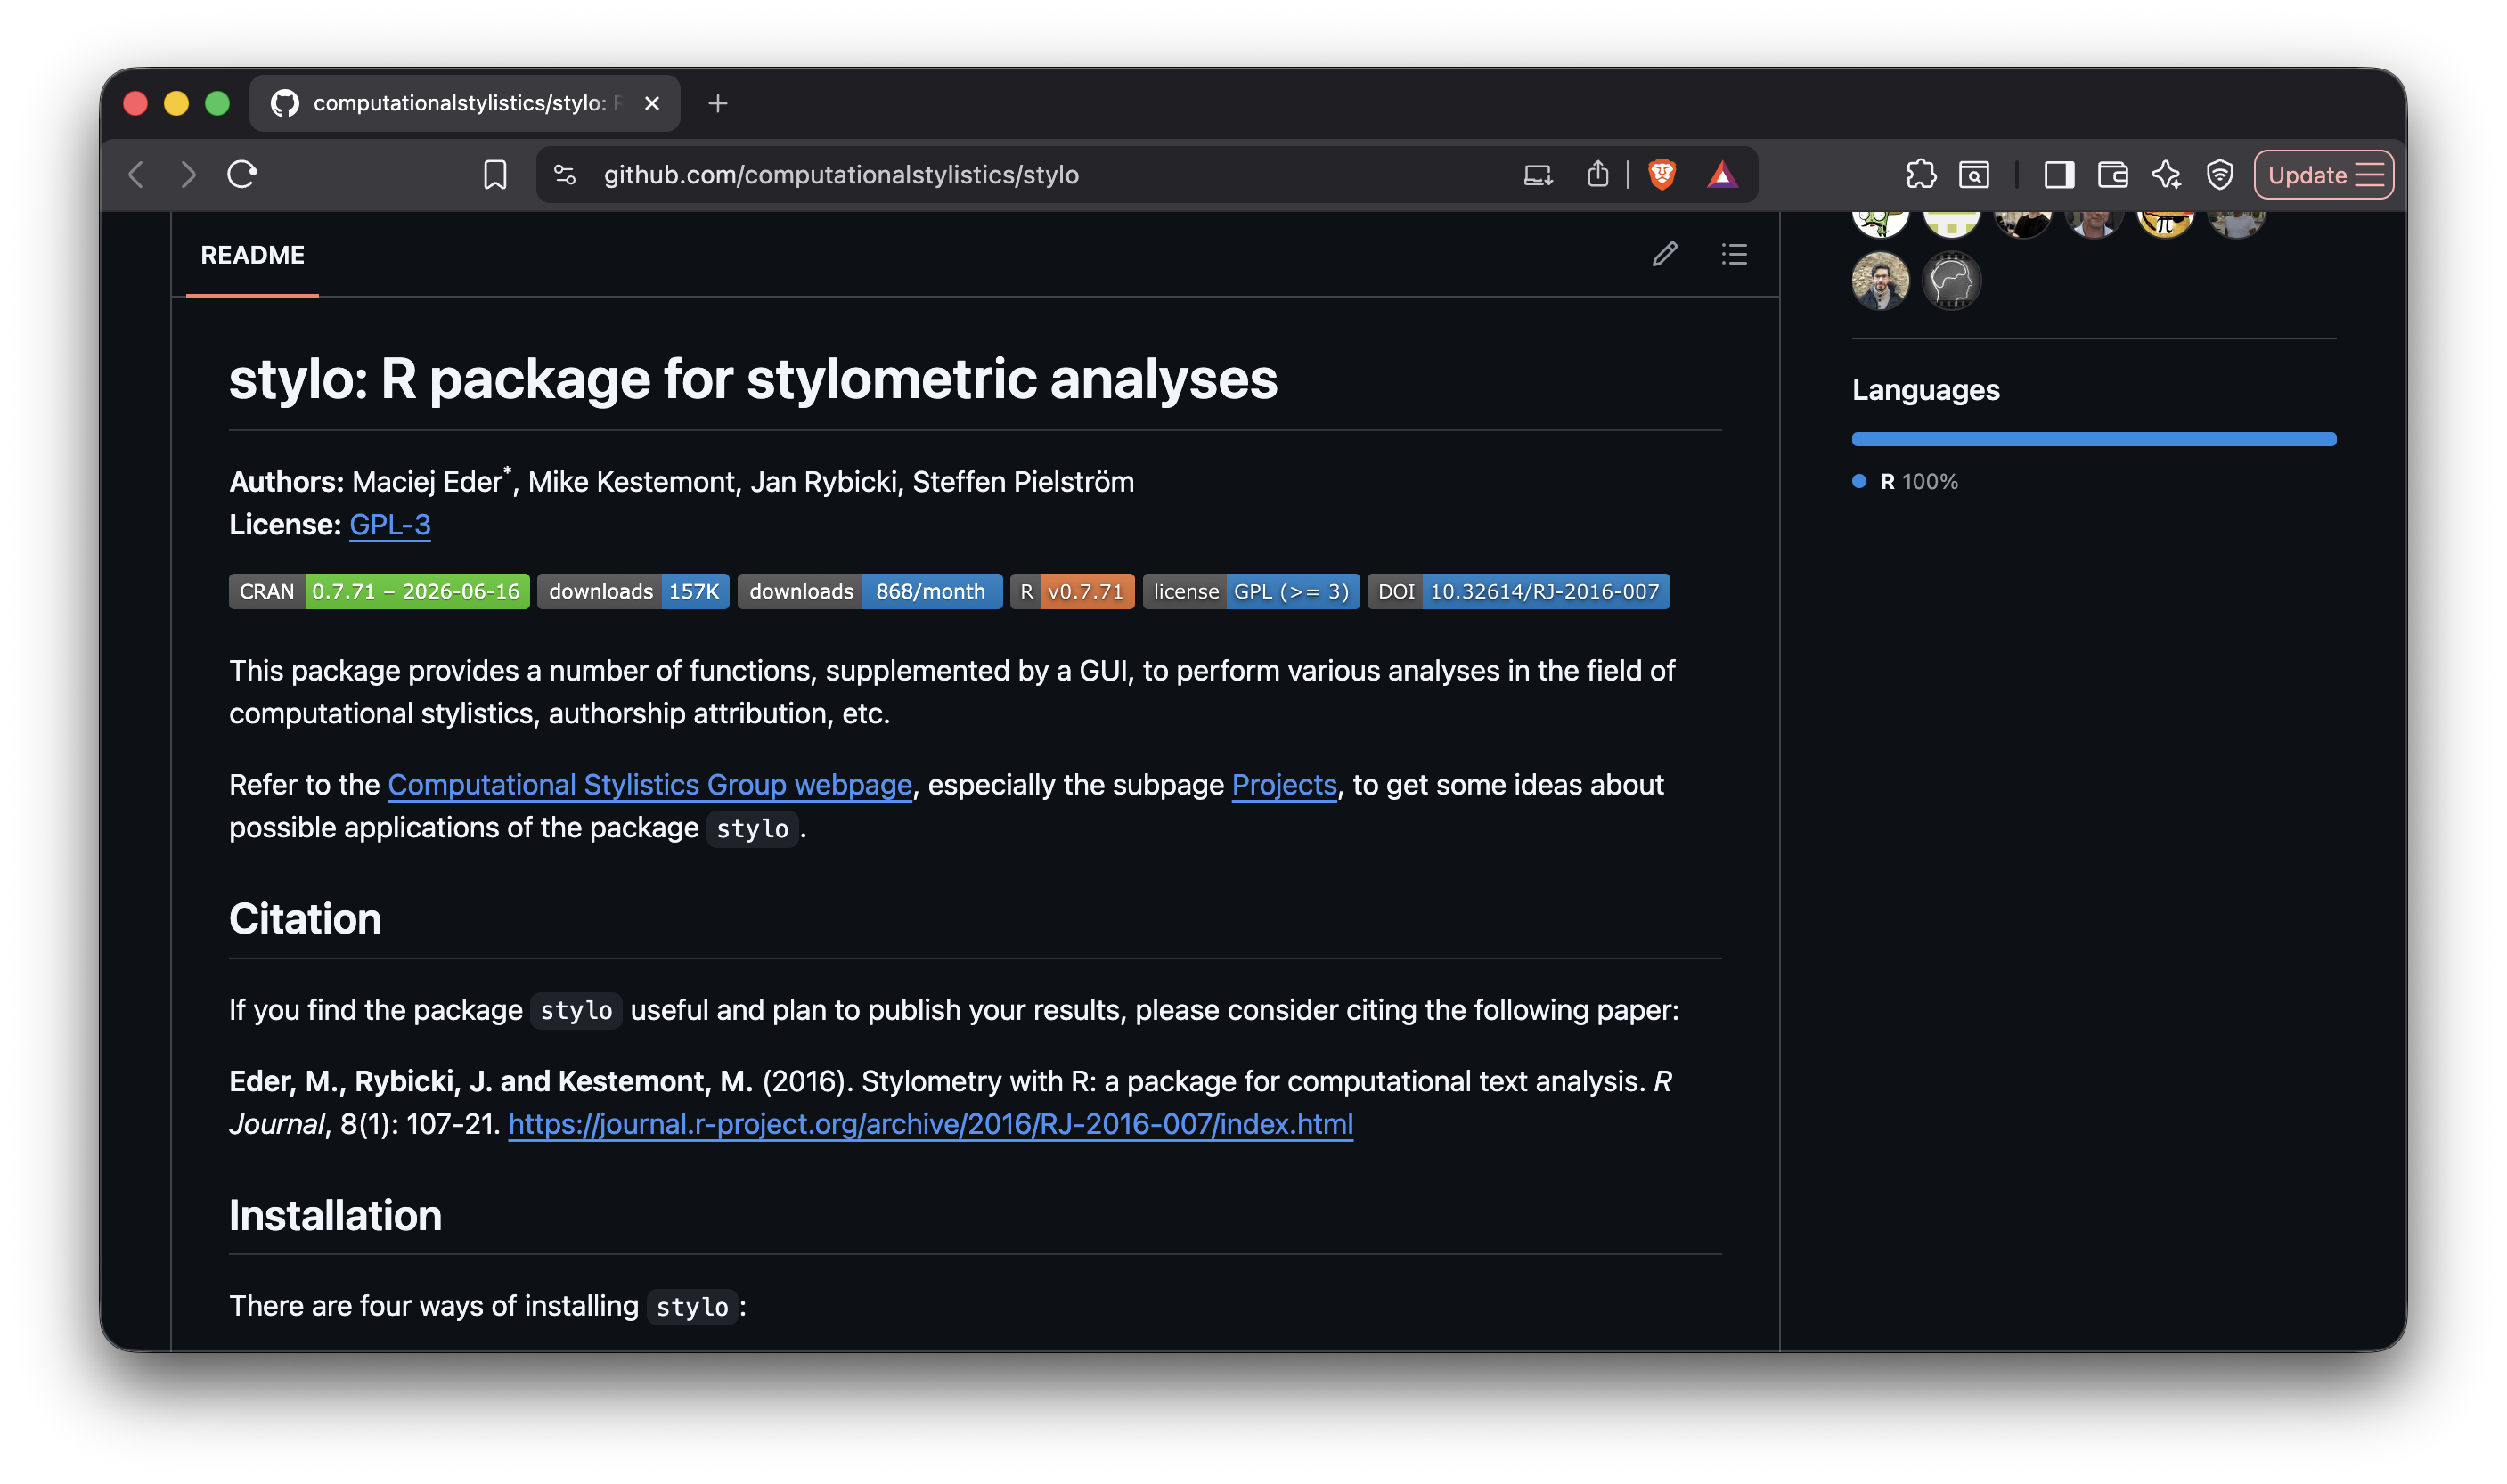The image size is (2507, 1484).
Task: Click the "stylo: R package for stylometric analyses" title
Action: click(x=753, y=379)
